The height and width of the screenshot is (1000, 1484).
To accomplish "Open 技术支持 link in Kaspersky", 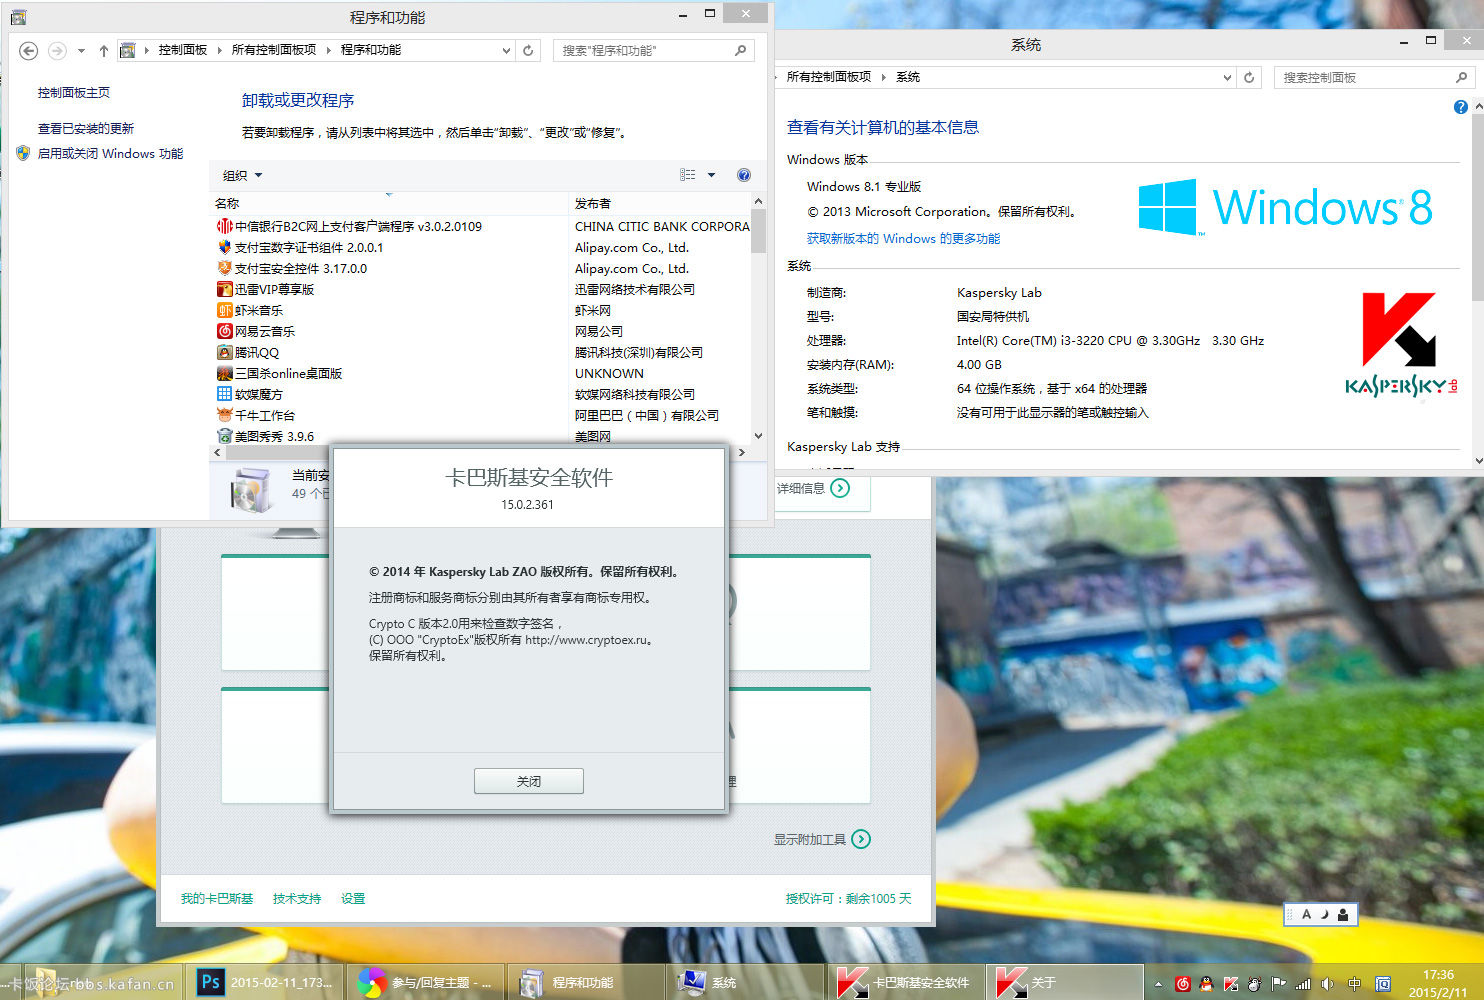I will (x=297, y=899).
